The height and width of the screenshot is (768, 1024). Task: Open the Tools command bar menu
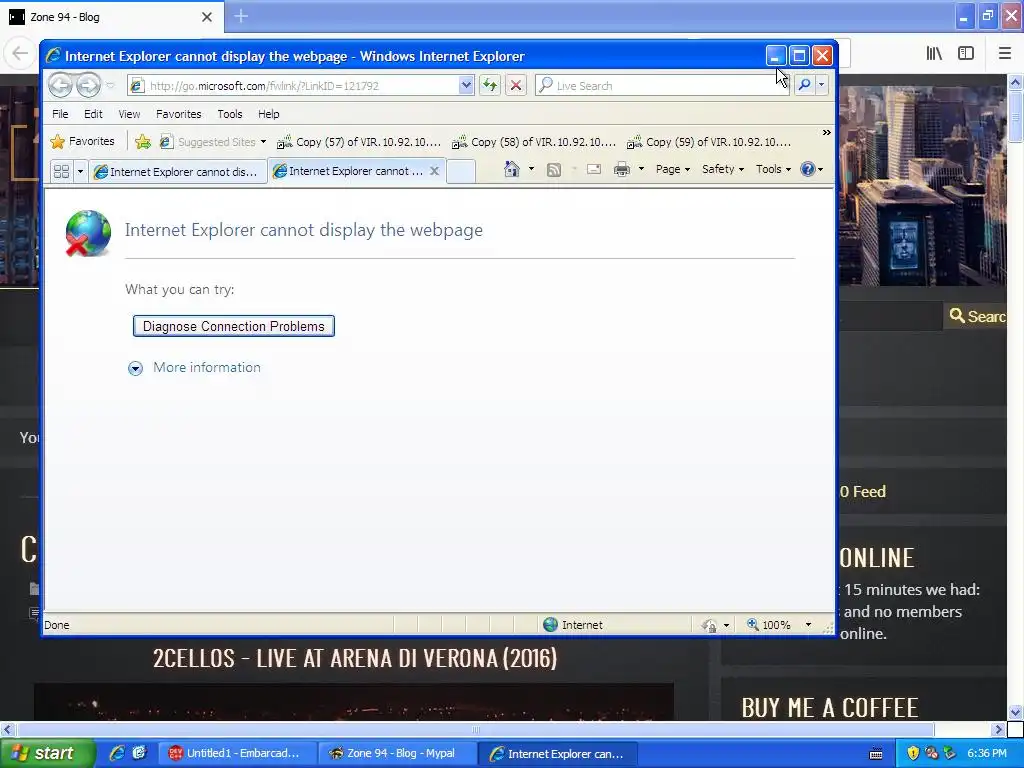(773, 169)
